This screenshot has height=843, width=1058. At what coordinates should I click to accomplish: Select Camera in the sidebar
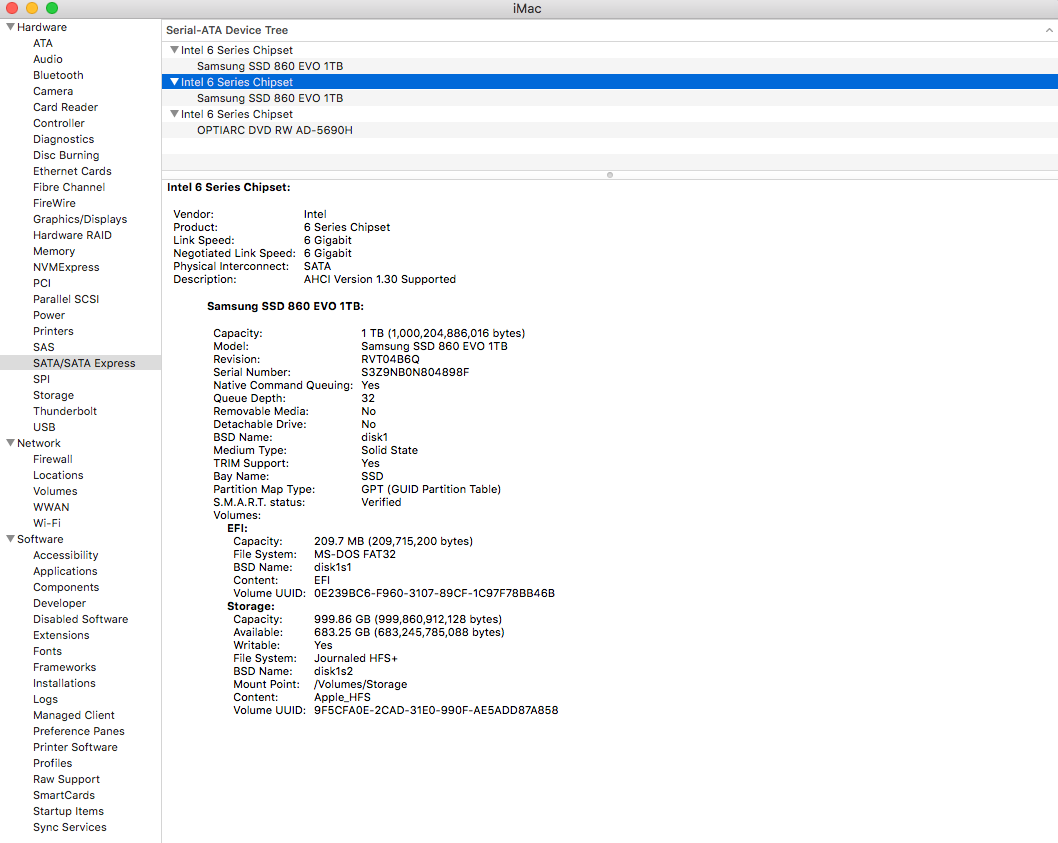(53, 91)
